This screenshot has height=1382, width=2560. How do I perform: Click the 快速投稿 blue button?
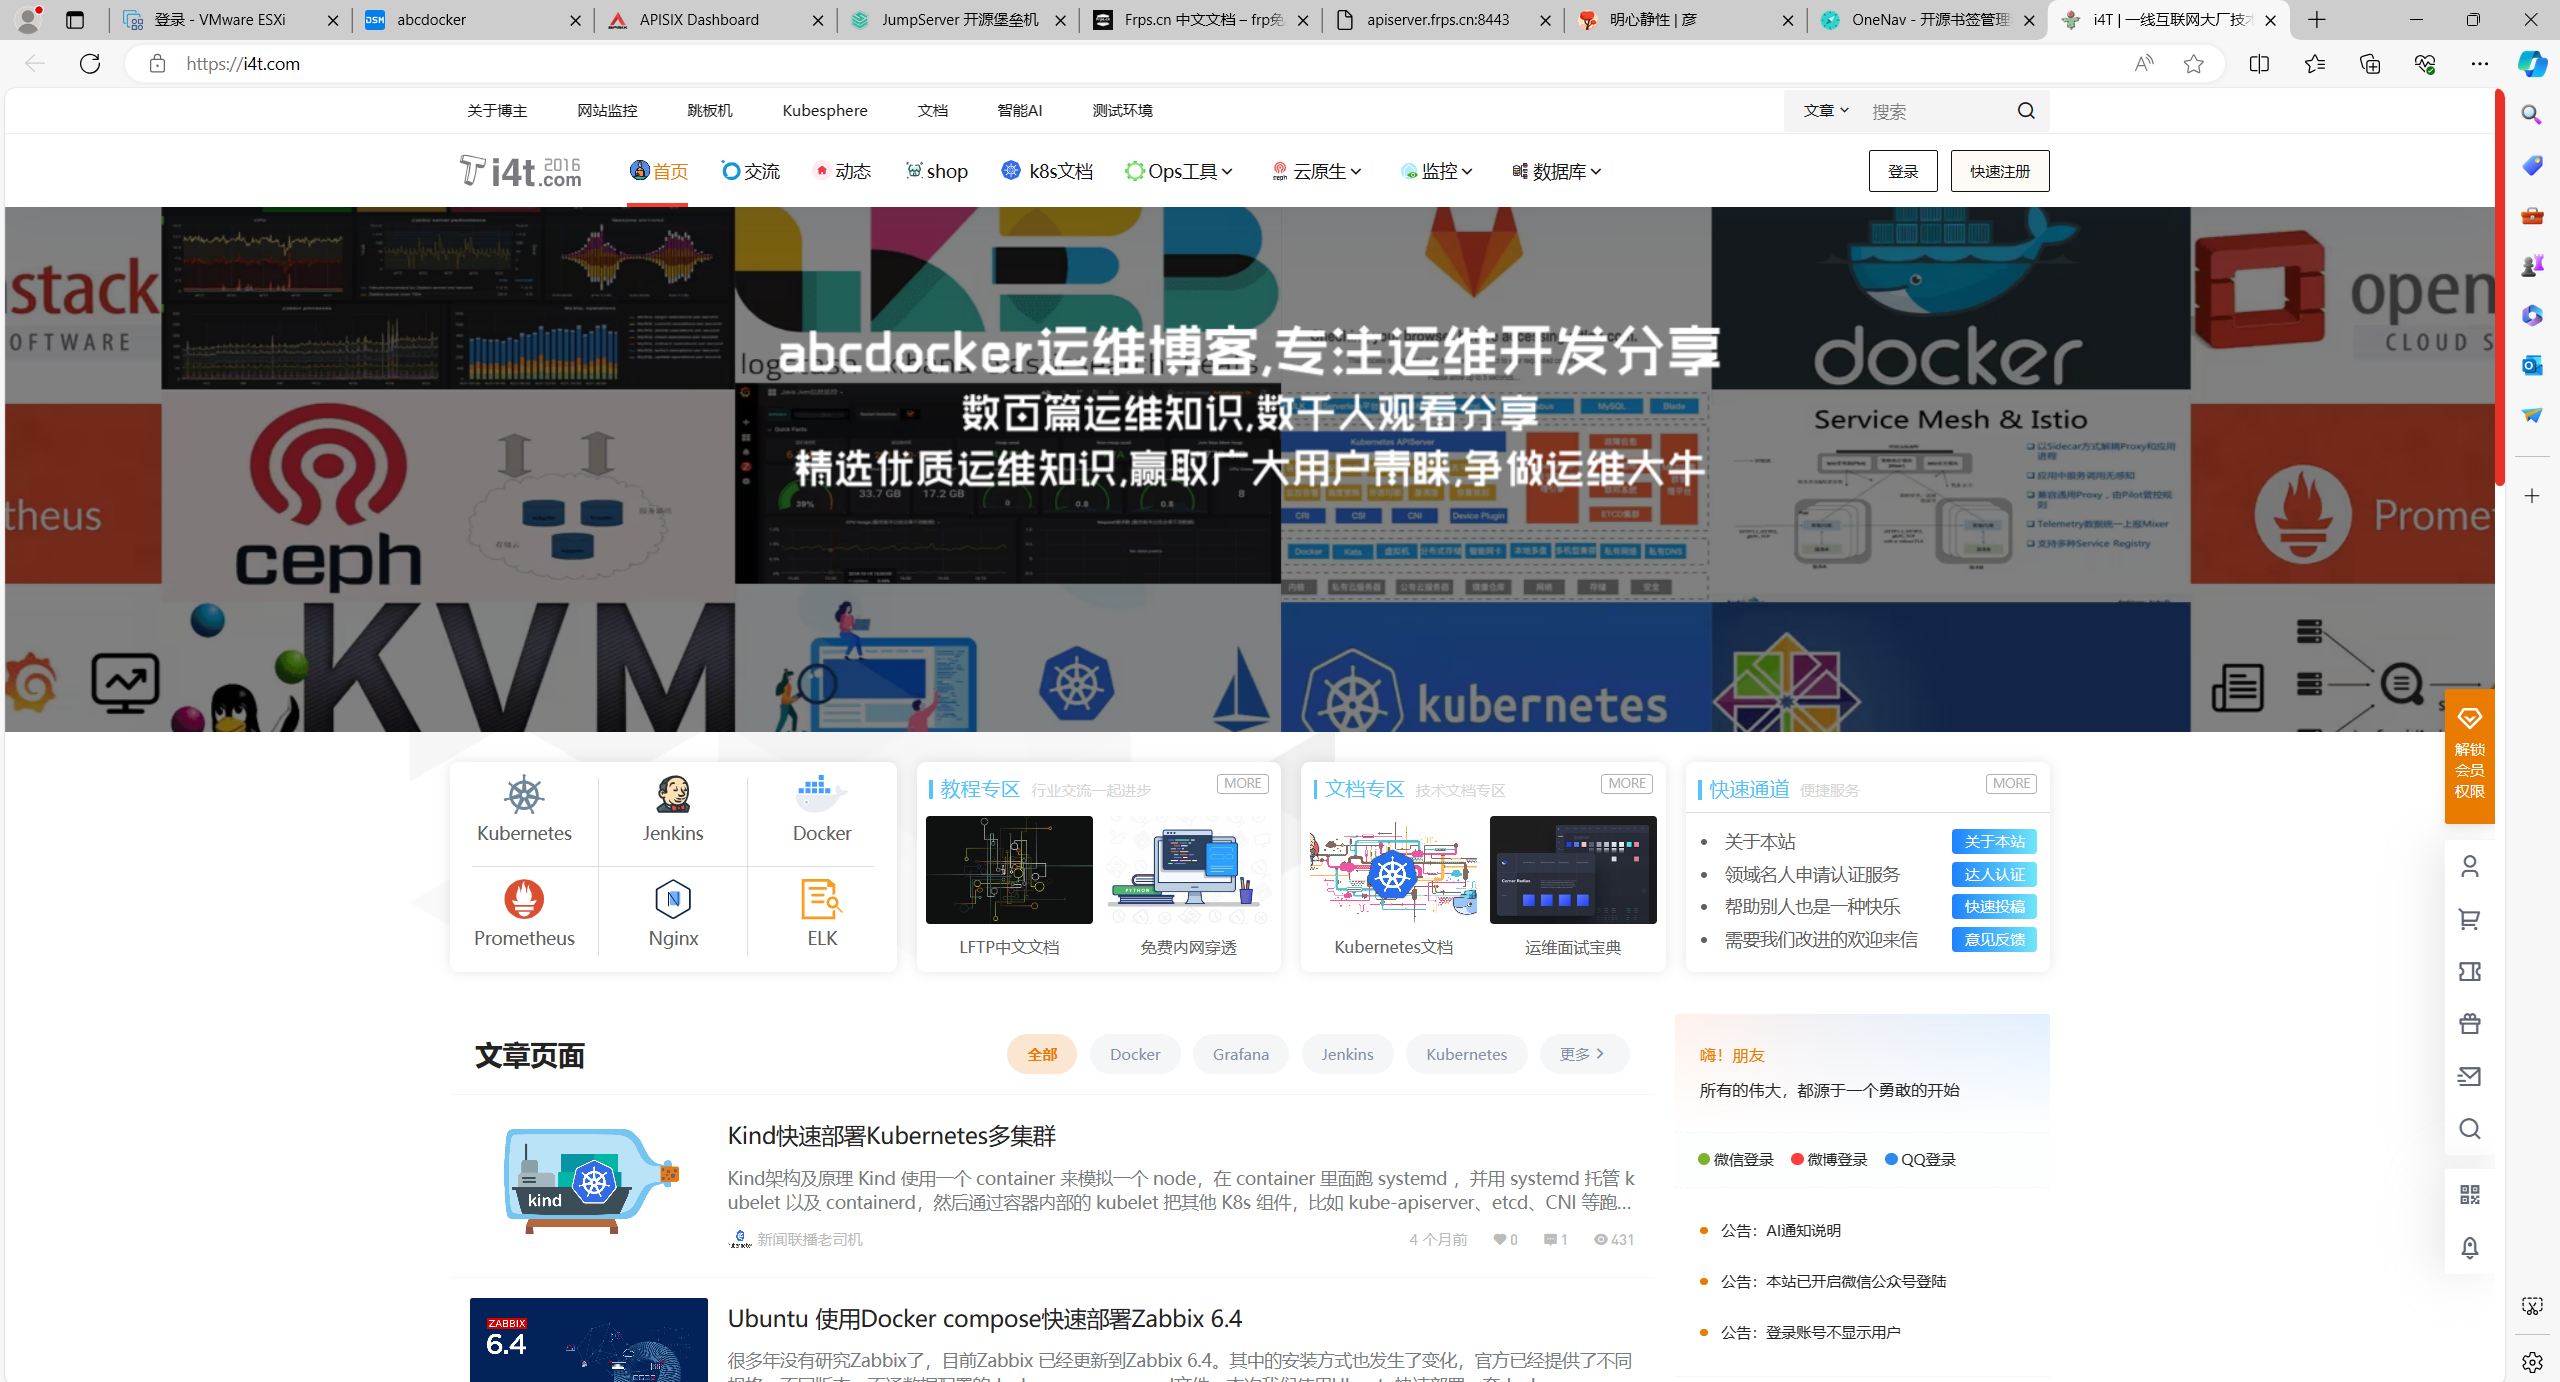1994,907
